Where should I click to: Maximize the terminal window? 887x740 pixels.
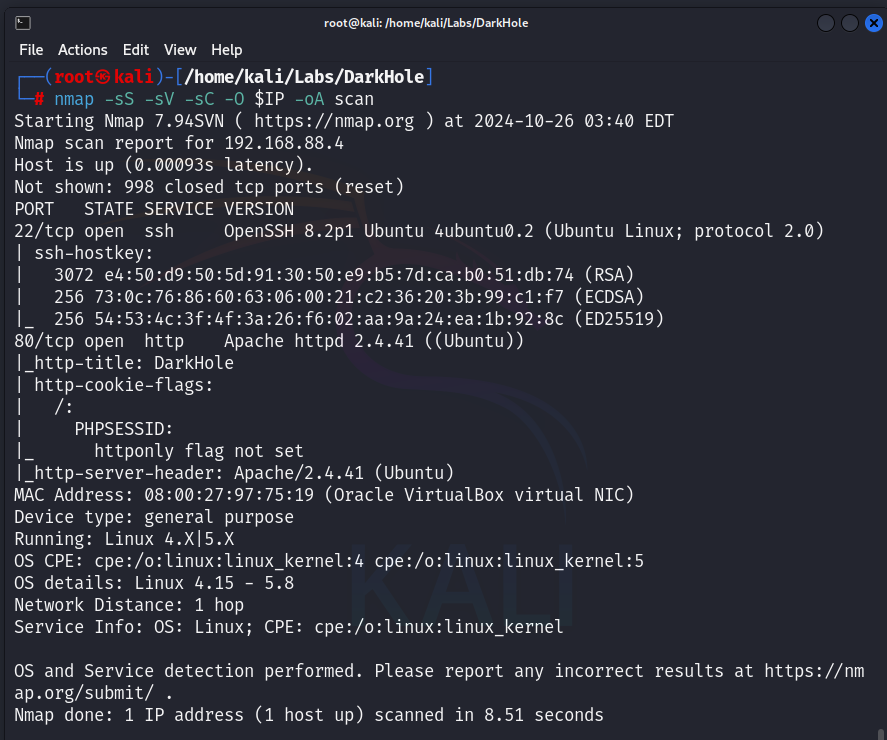click(849, 23)
